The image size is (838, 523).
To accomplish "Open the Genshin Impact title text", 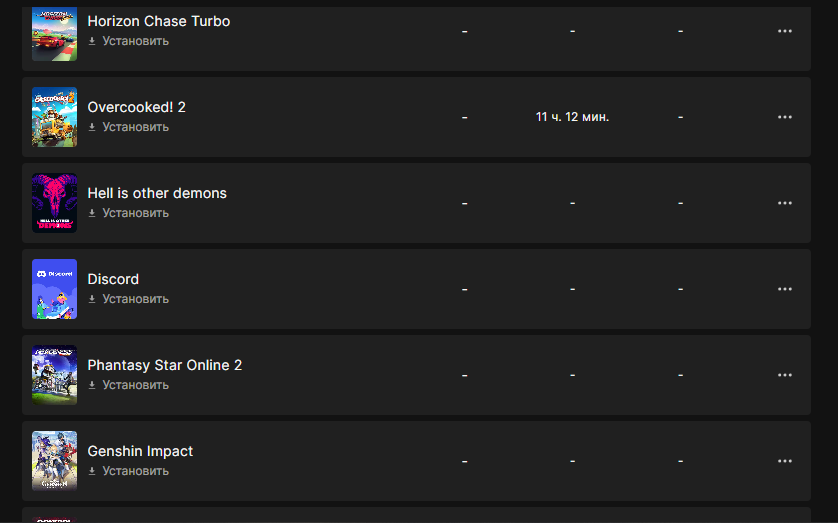I will pos(140,451).
